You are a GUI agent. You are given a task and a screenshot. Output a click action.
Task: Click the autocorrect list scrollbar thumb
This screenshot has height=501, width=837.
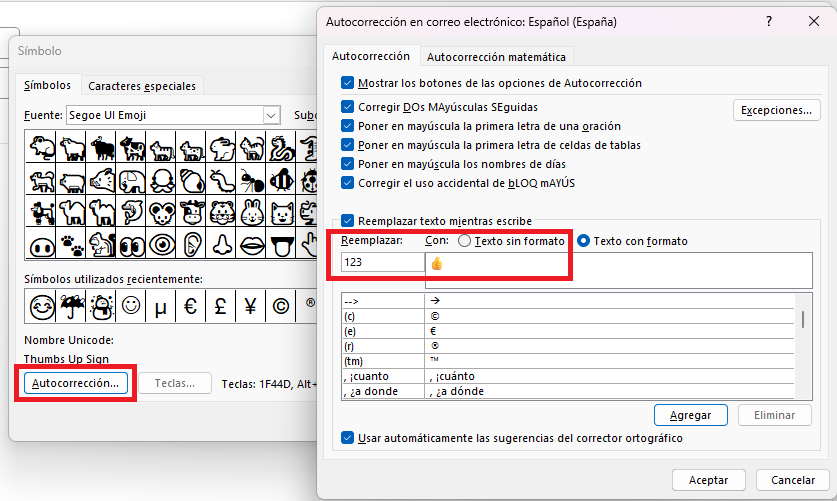tap(803, 319)
